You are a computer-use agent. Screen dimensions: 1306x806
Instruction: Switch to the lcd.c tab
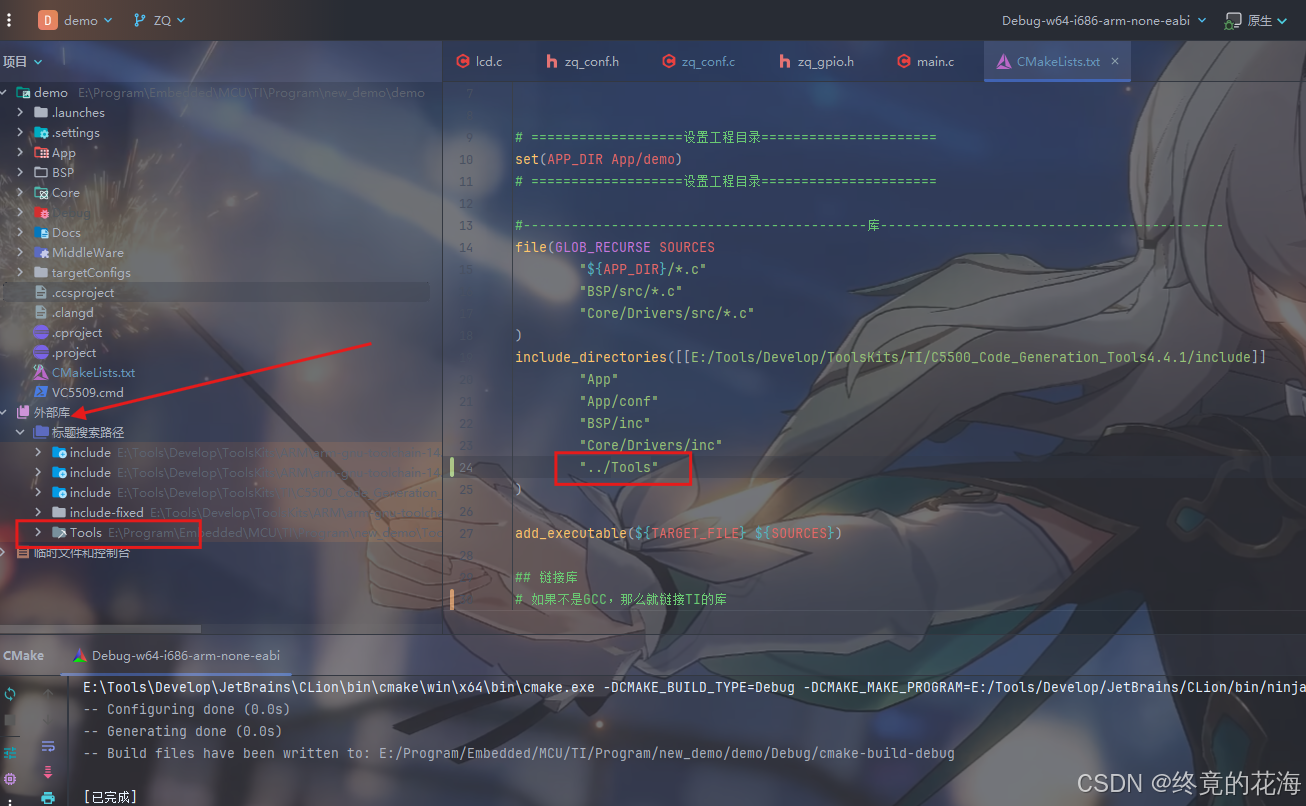(479, 61)
